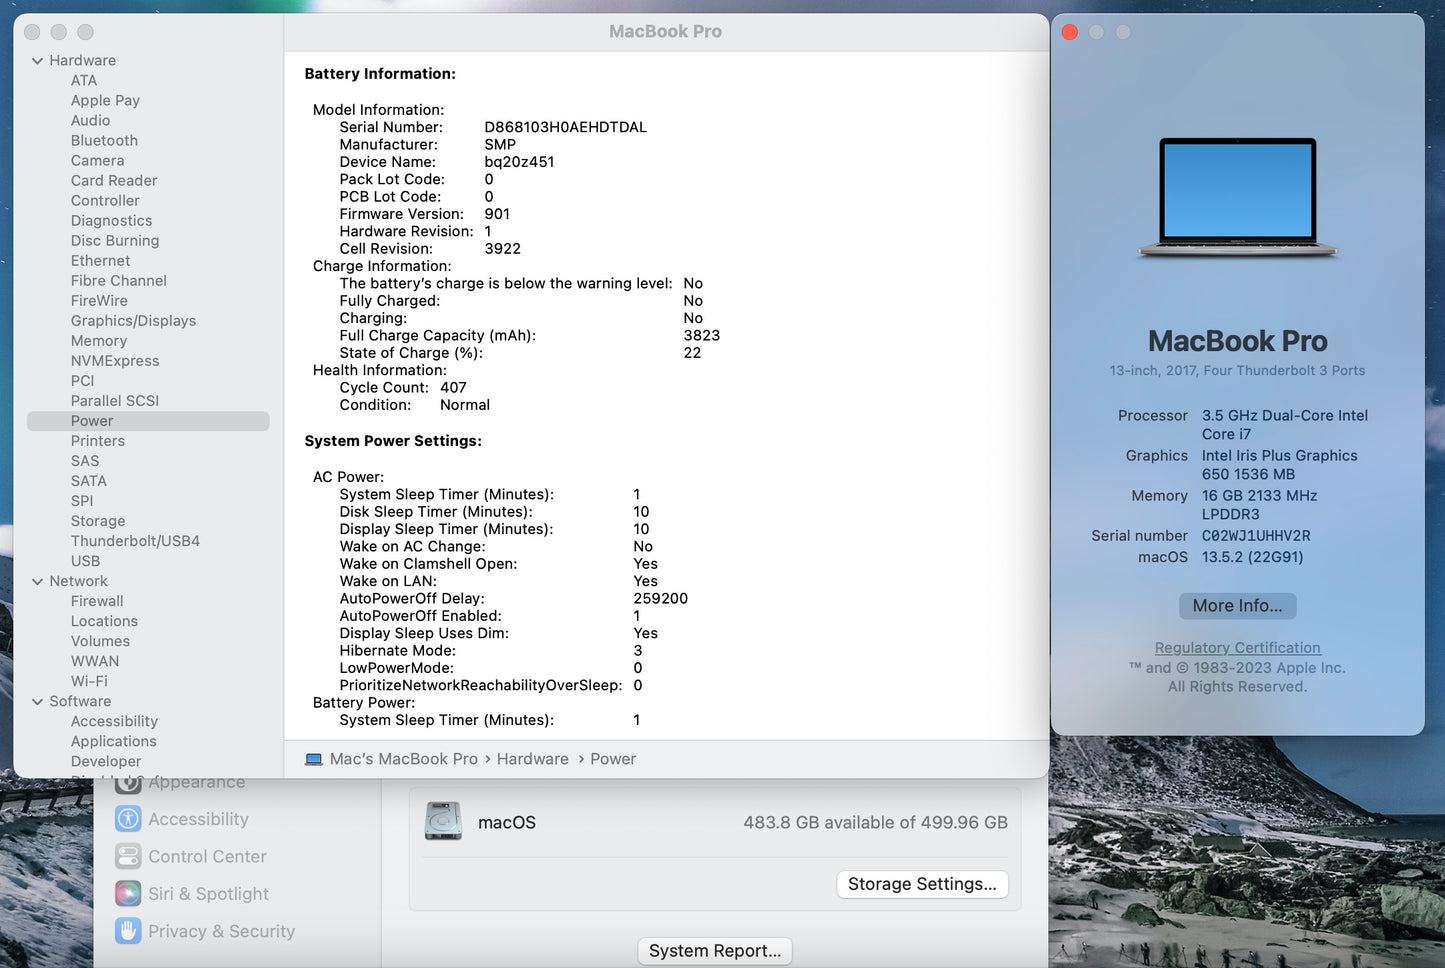Click Hardware in the breadcrumb path
Viewport: 1445px width, 968px height.
(x=532, y=759)
